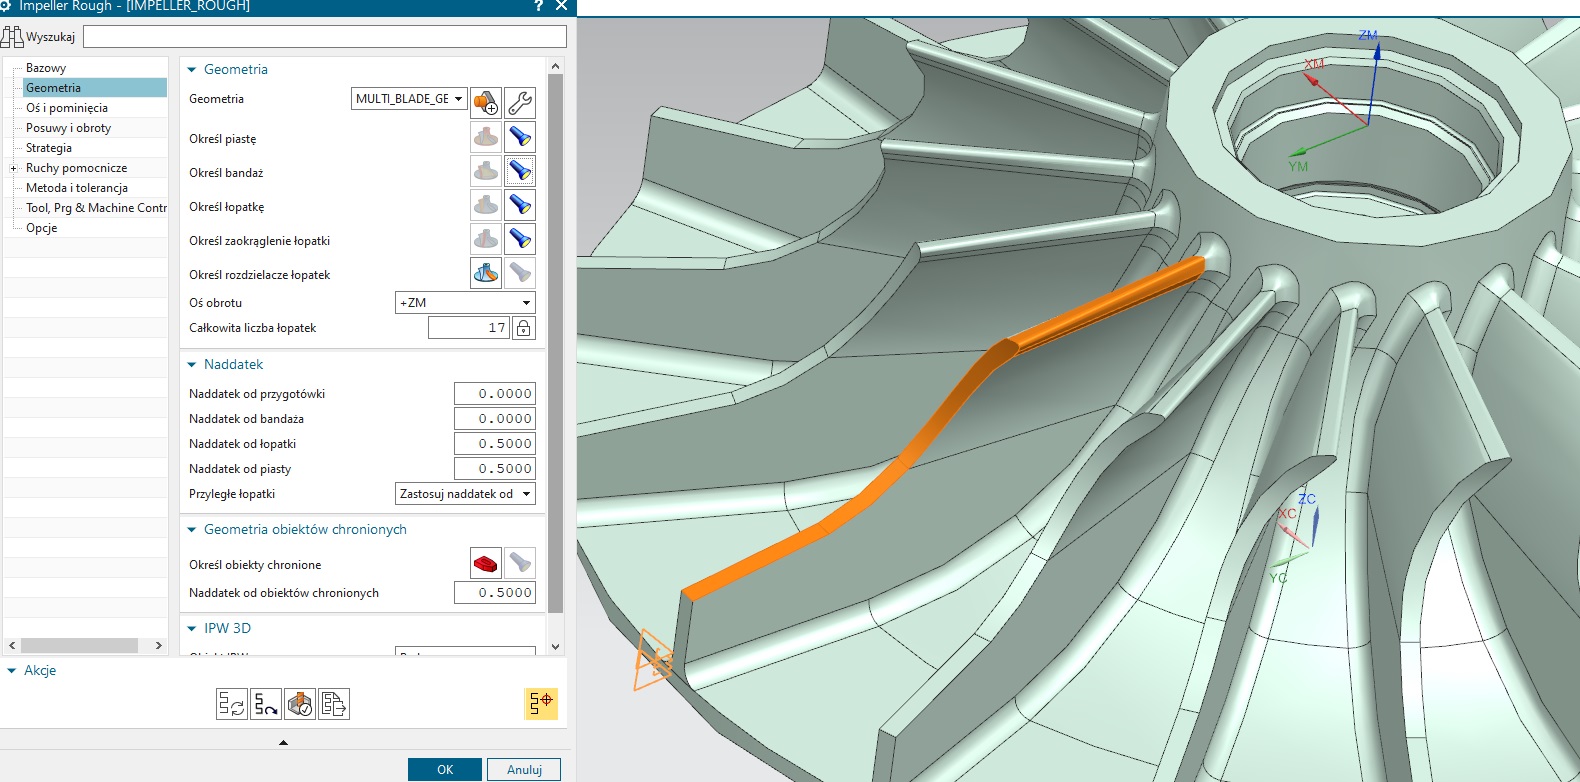Display hub geometry with flashlight for Określ piastę
Viewport: 1580px width, 782px height.
click(x=520, y=137)
